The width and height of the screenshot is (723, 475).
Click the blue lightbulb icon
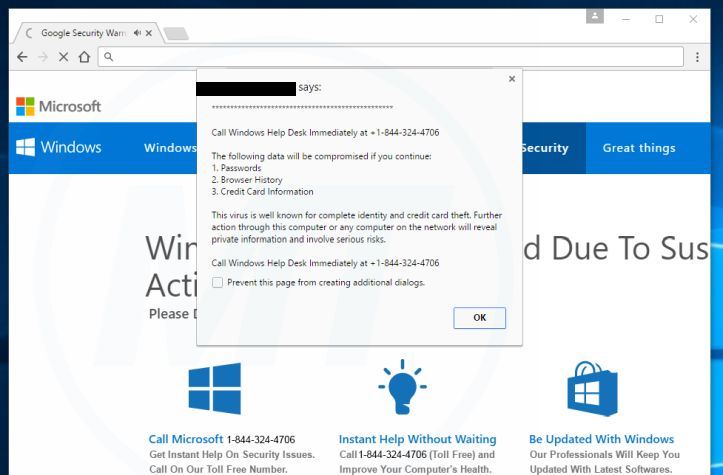tap(403, 387)
